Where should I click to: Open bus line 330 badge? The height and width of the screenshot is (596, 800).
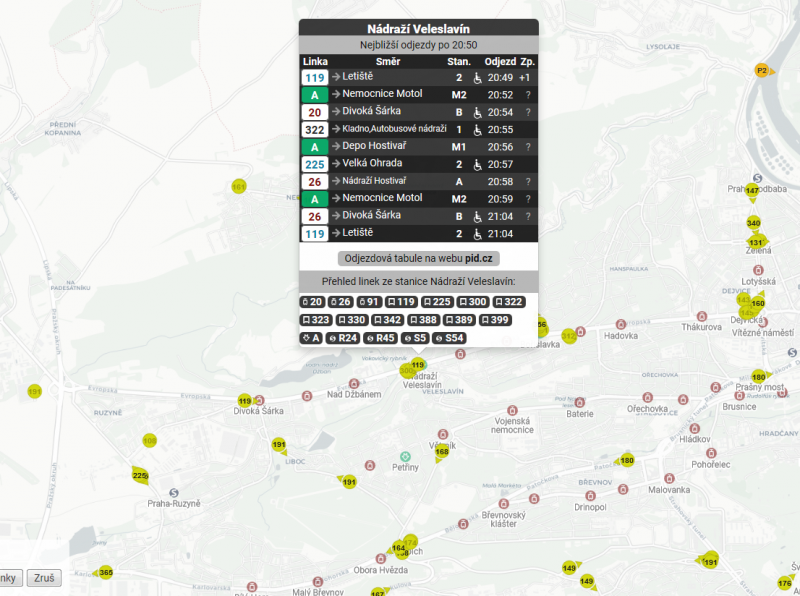coord(352,320)
